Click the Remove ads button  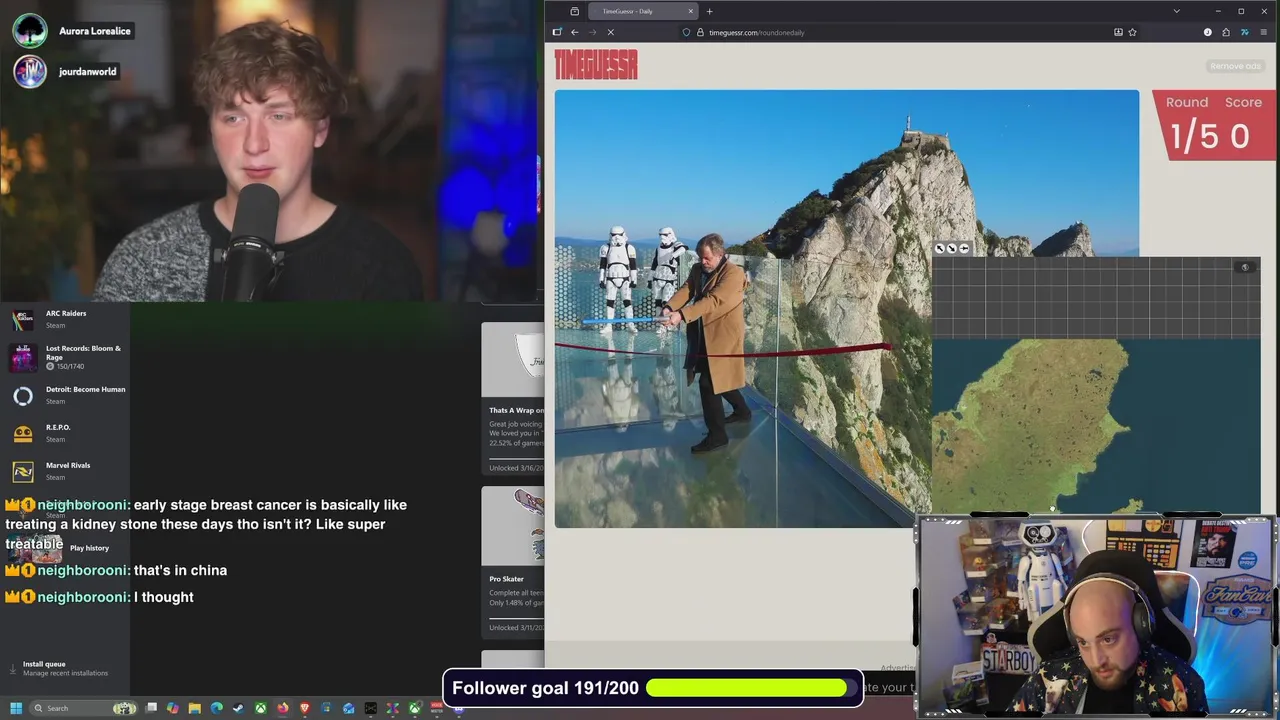tap(1235, 66)
